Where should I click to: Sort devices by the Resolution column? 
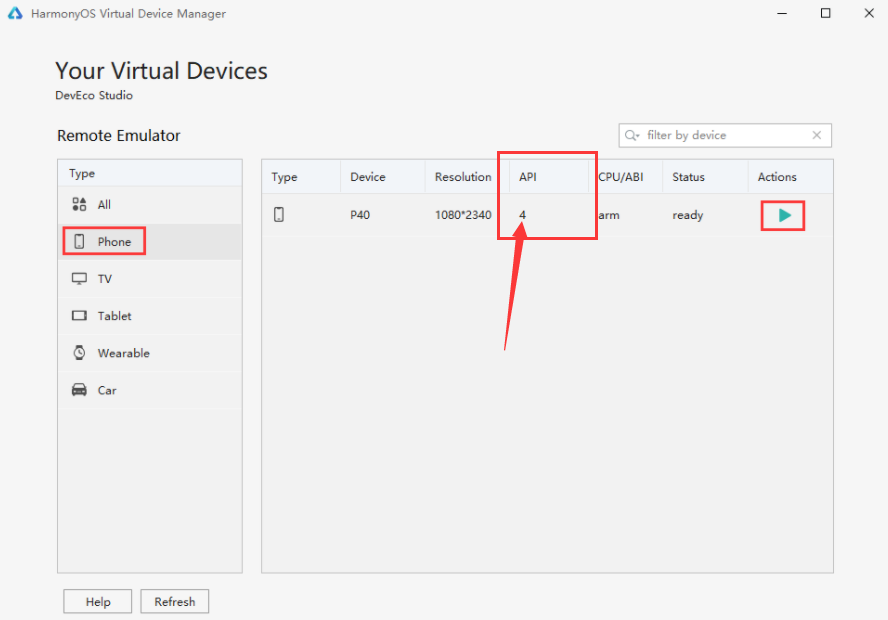461,176
